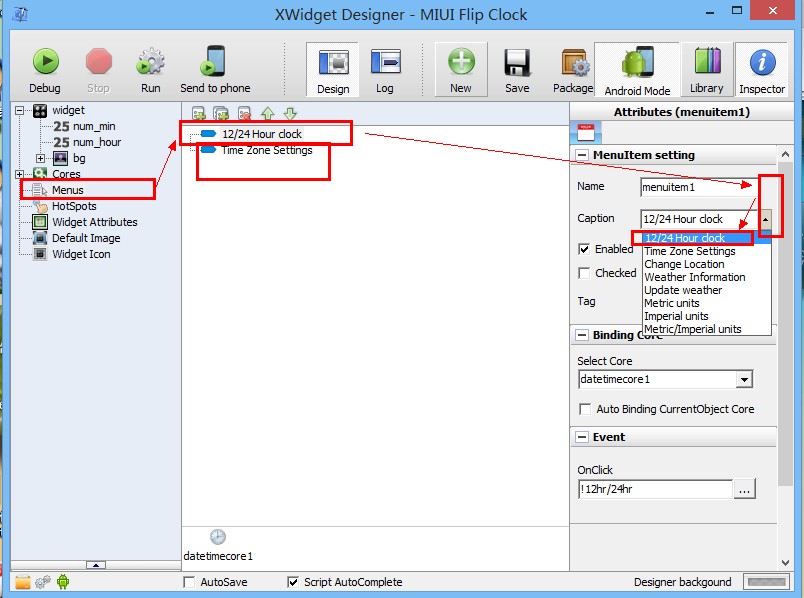The width and height of the screenshot is (804, 598).
Task: Toggle the Enabled checkbox
Action: (x=584, y=249)
